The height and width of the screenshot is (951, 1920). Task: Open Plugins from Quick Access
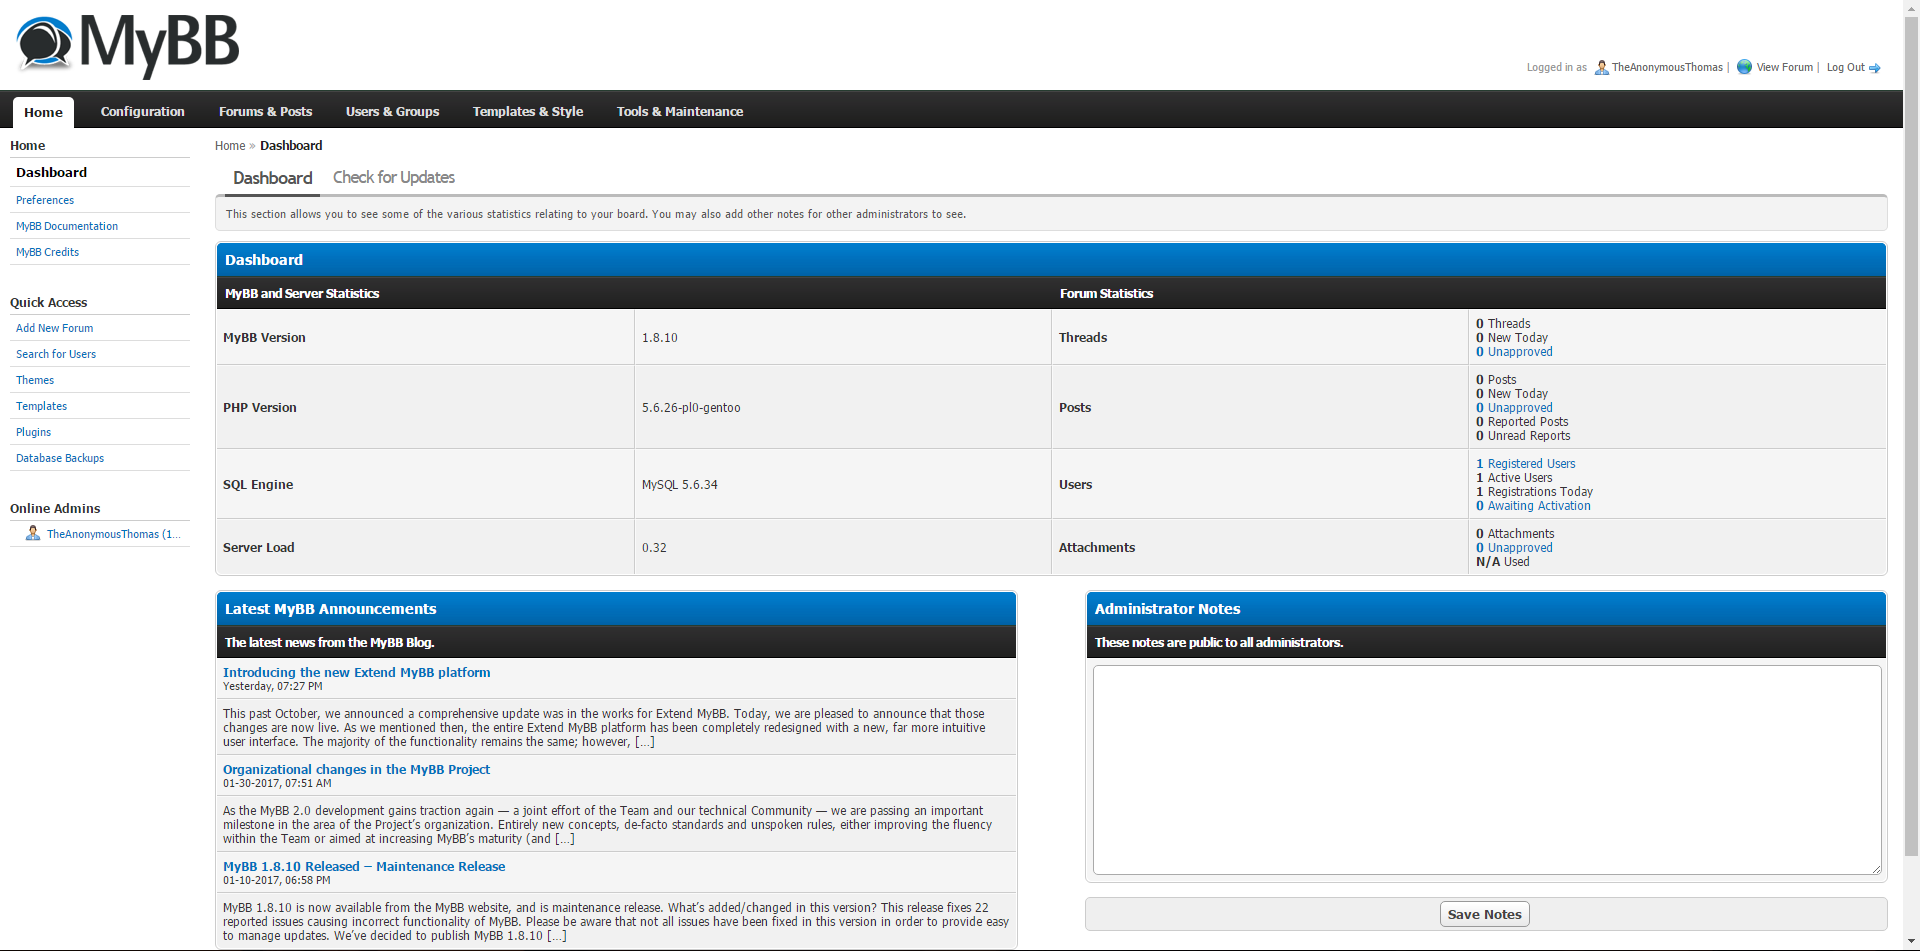pyautogui.click(x=33, y=432)
